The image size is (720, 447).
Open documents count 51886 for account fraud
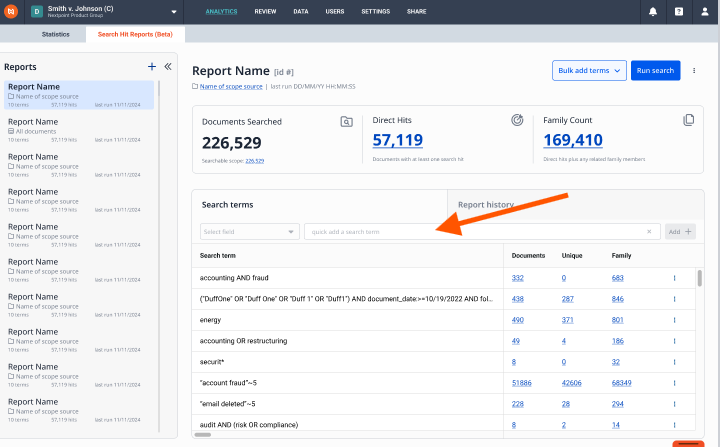522,383
